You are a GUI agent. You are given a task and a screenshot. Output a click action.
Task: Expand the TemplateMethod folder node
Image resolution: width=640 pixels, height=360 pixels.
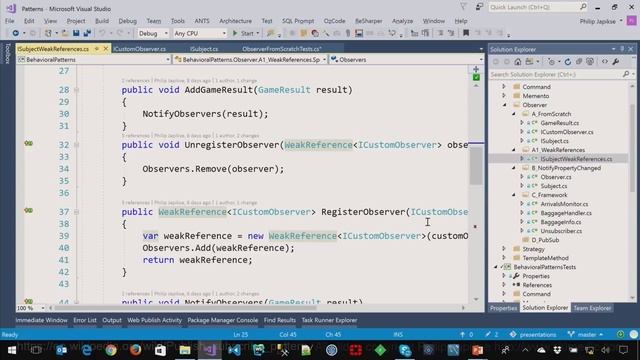(x=504, y=258)
